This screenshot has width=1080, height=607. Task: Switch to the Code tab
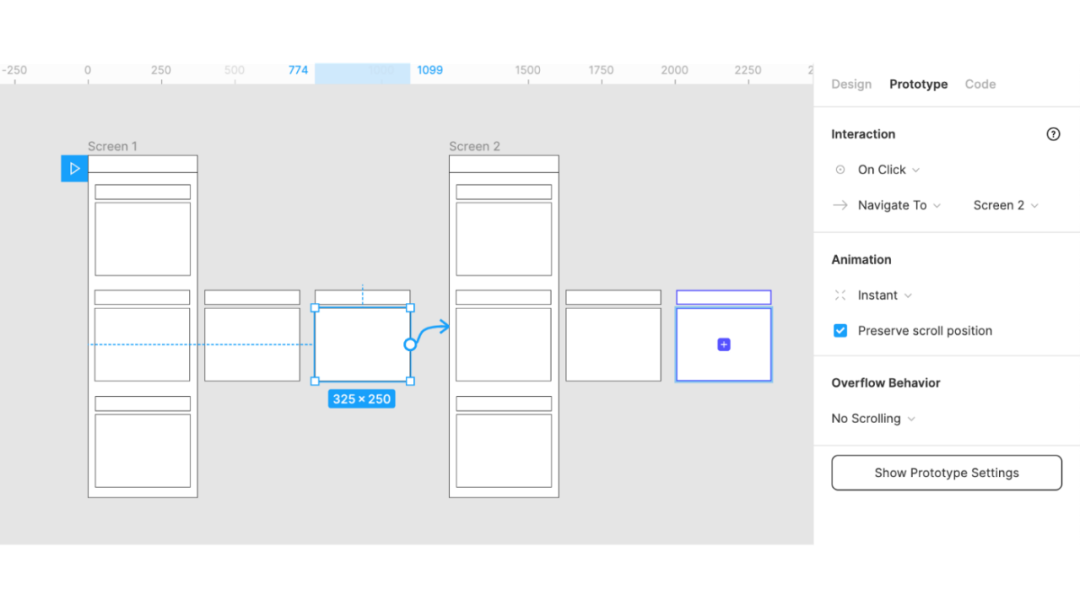tap(980, 84)
